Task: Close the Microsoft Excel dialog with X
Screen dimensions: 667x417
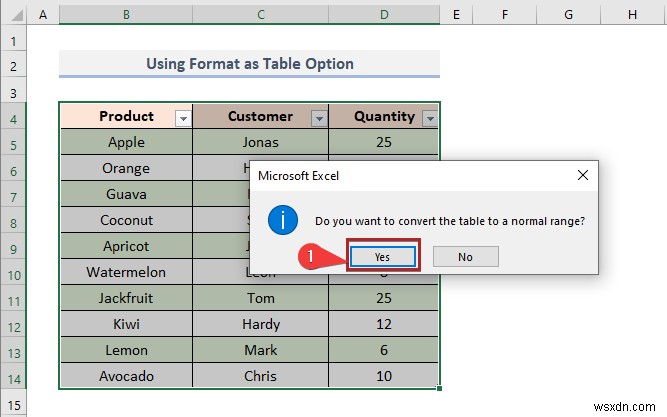Action: (583, 175)
